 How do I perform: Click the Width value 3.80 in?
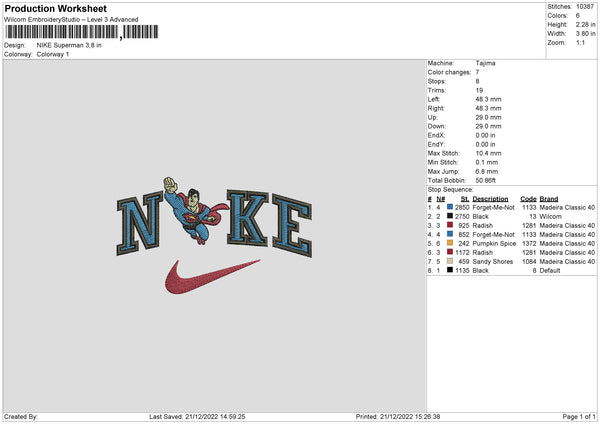coord(585,34)
